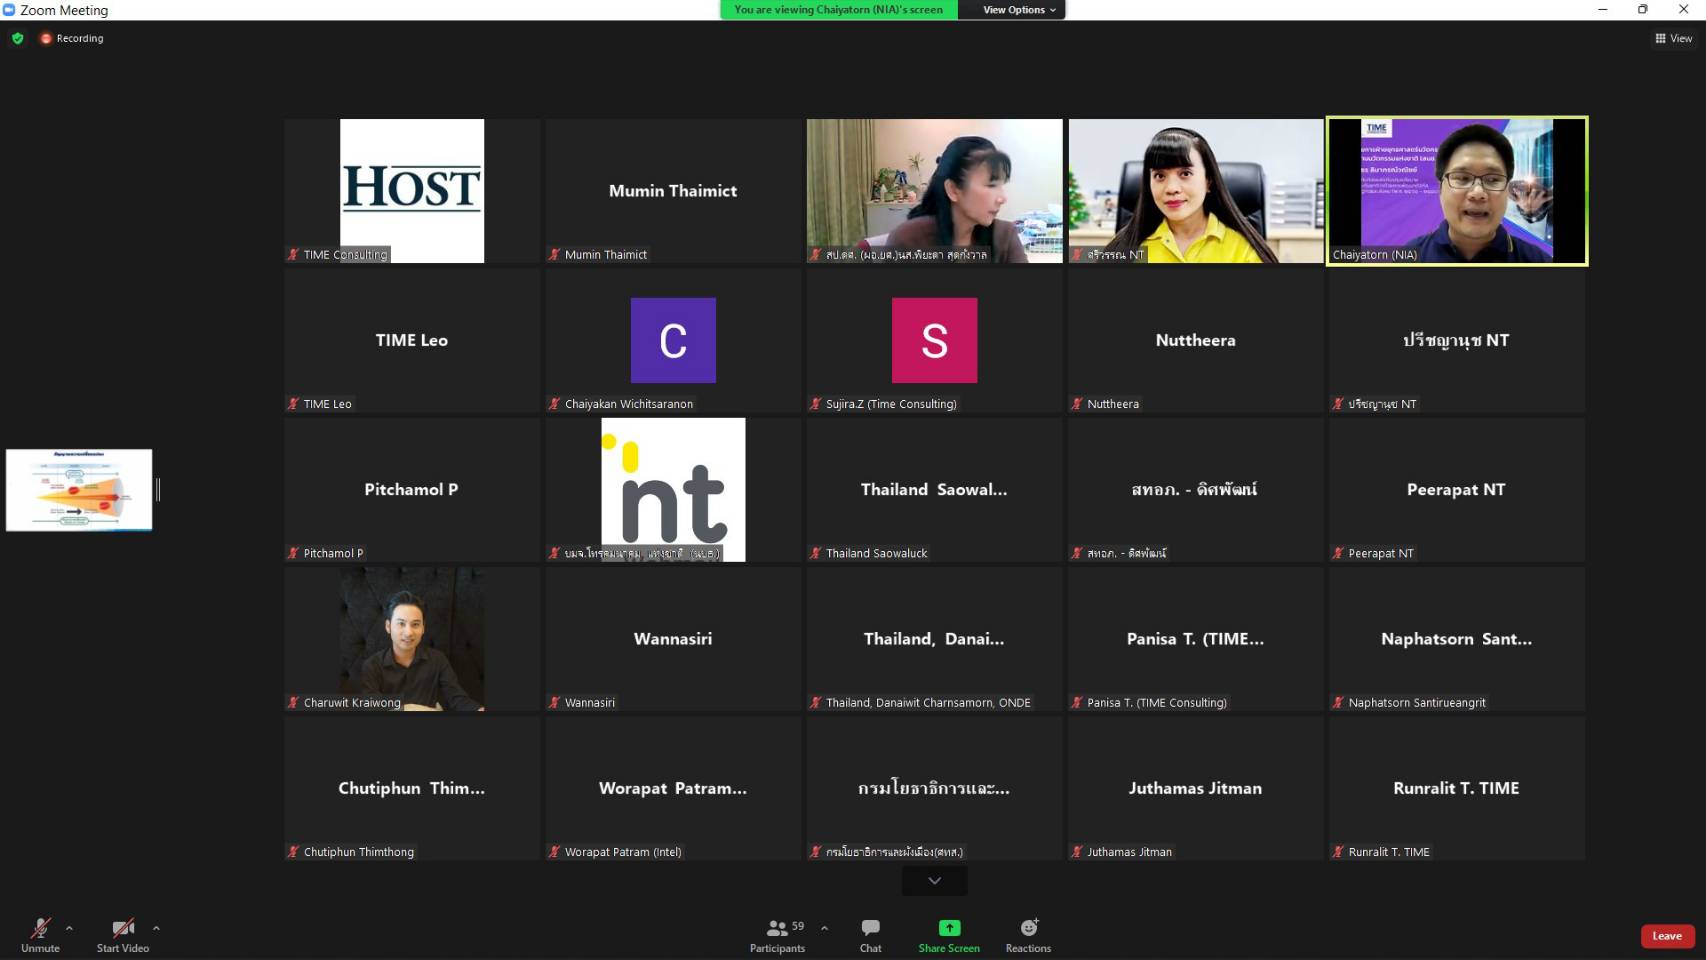
Task: Expand video options arrow beside Start Video
Action: click(x=156, y=928)
